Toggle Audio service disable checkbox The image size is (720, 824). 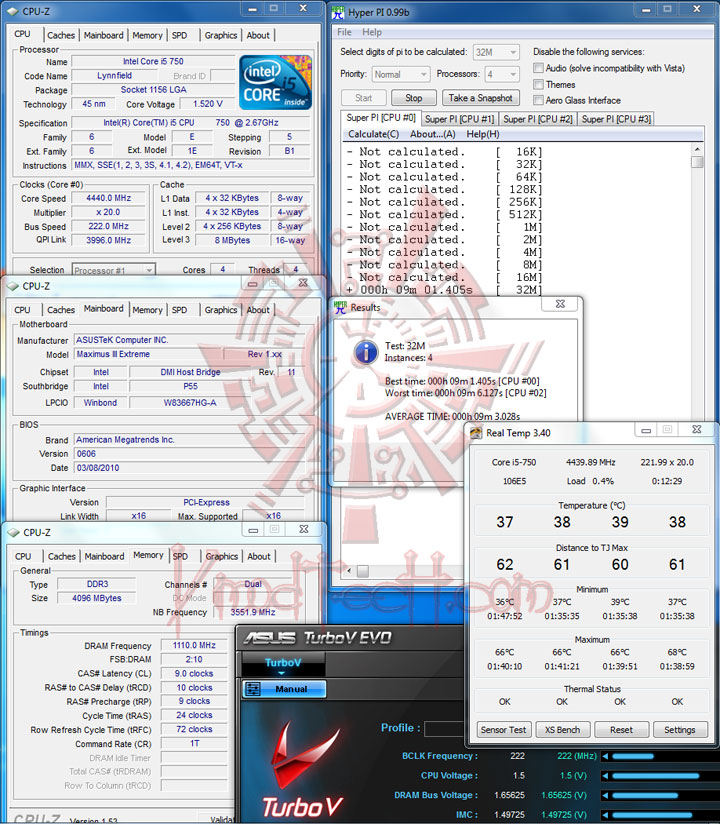point(538,68)
